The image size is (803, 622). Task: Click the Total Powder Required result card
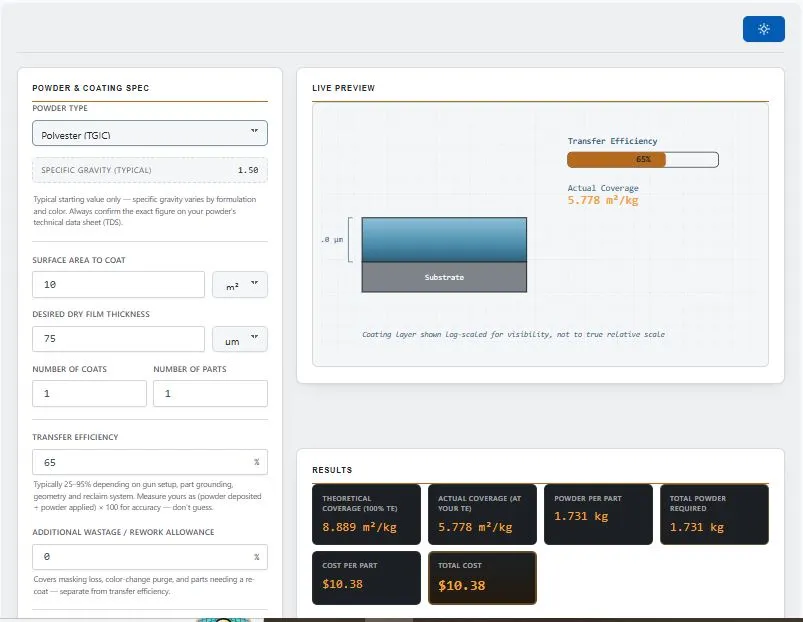tap(714, 514)
